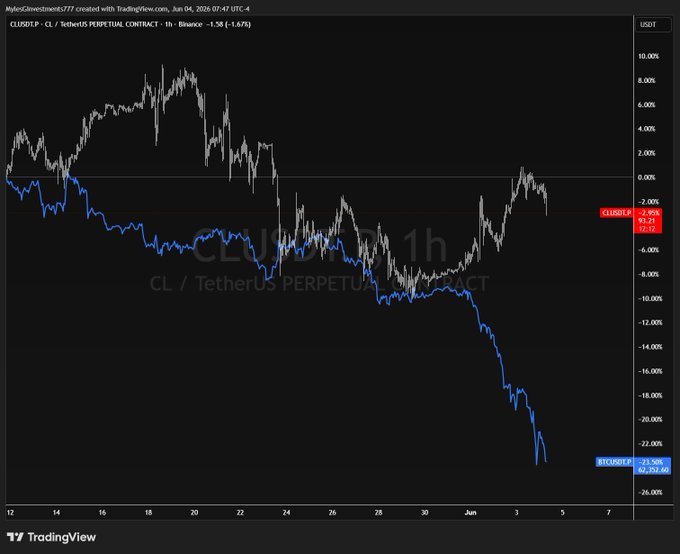Screen dimensions: 680x554
Task: Click the blue -23.50% price label
Action: [x=652, y=462]
